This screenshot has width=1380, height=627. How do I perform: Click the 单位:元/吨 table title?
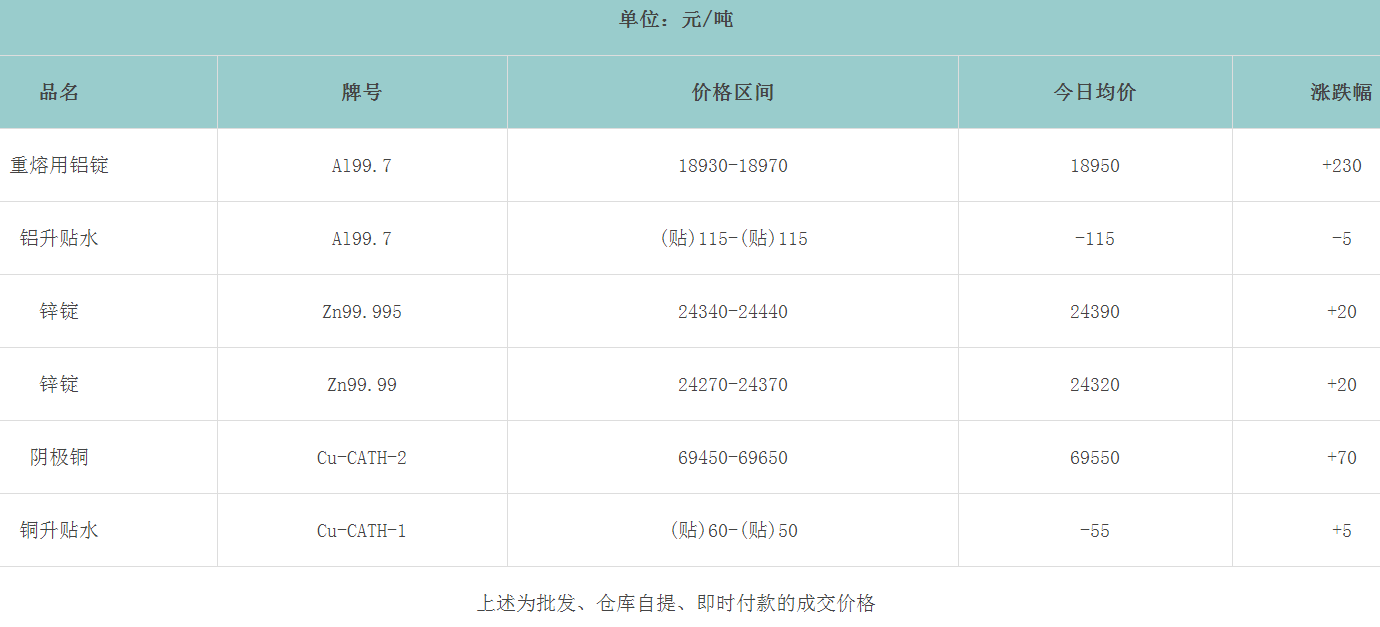tap(676, 19)
